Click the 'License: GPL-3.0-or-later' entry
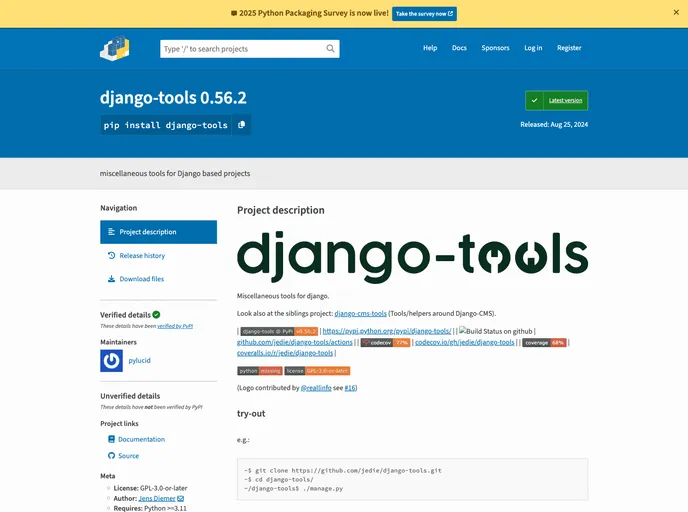The height and width of the screenshot is (512, 688). [x=150, y=488]
